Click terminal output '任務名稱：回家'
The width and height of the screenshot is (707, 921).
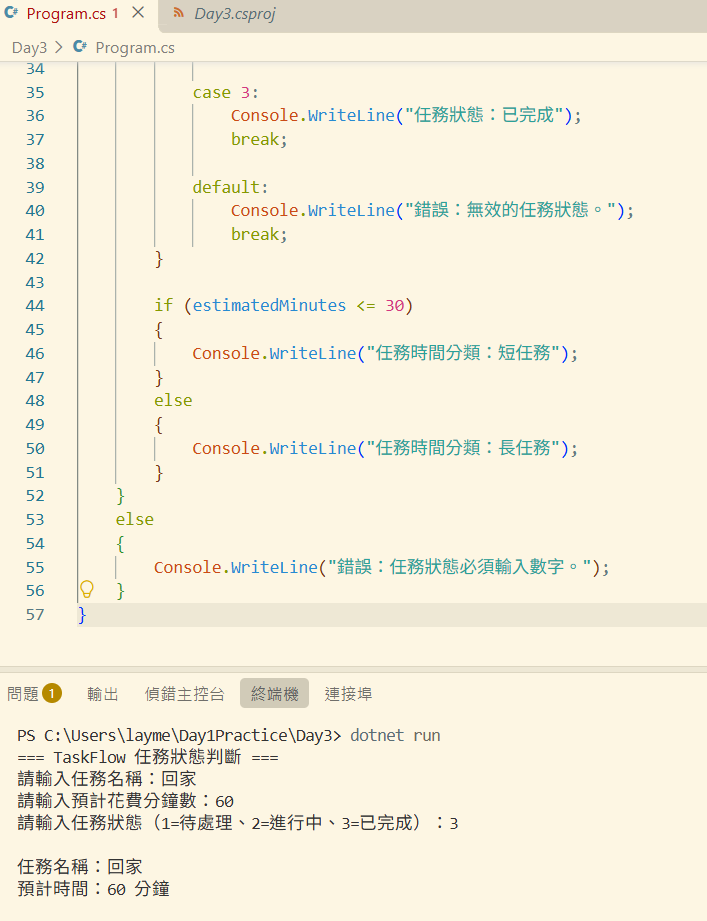[80, 866]
